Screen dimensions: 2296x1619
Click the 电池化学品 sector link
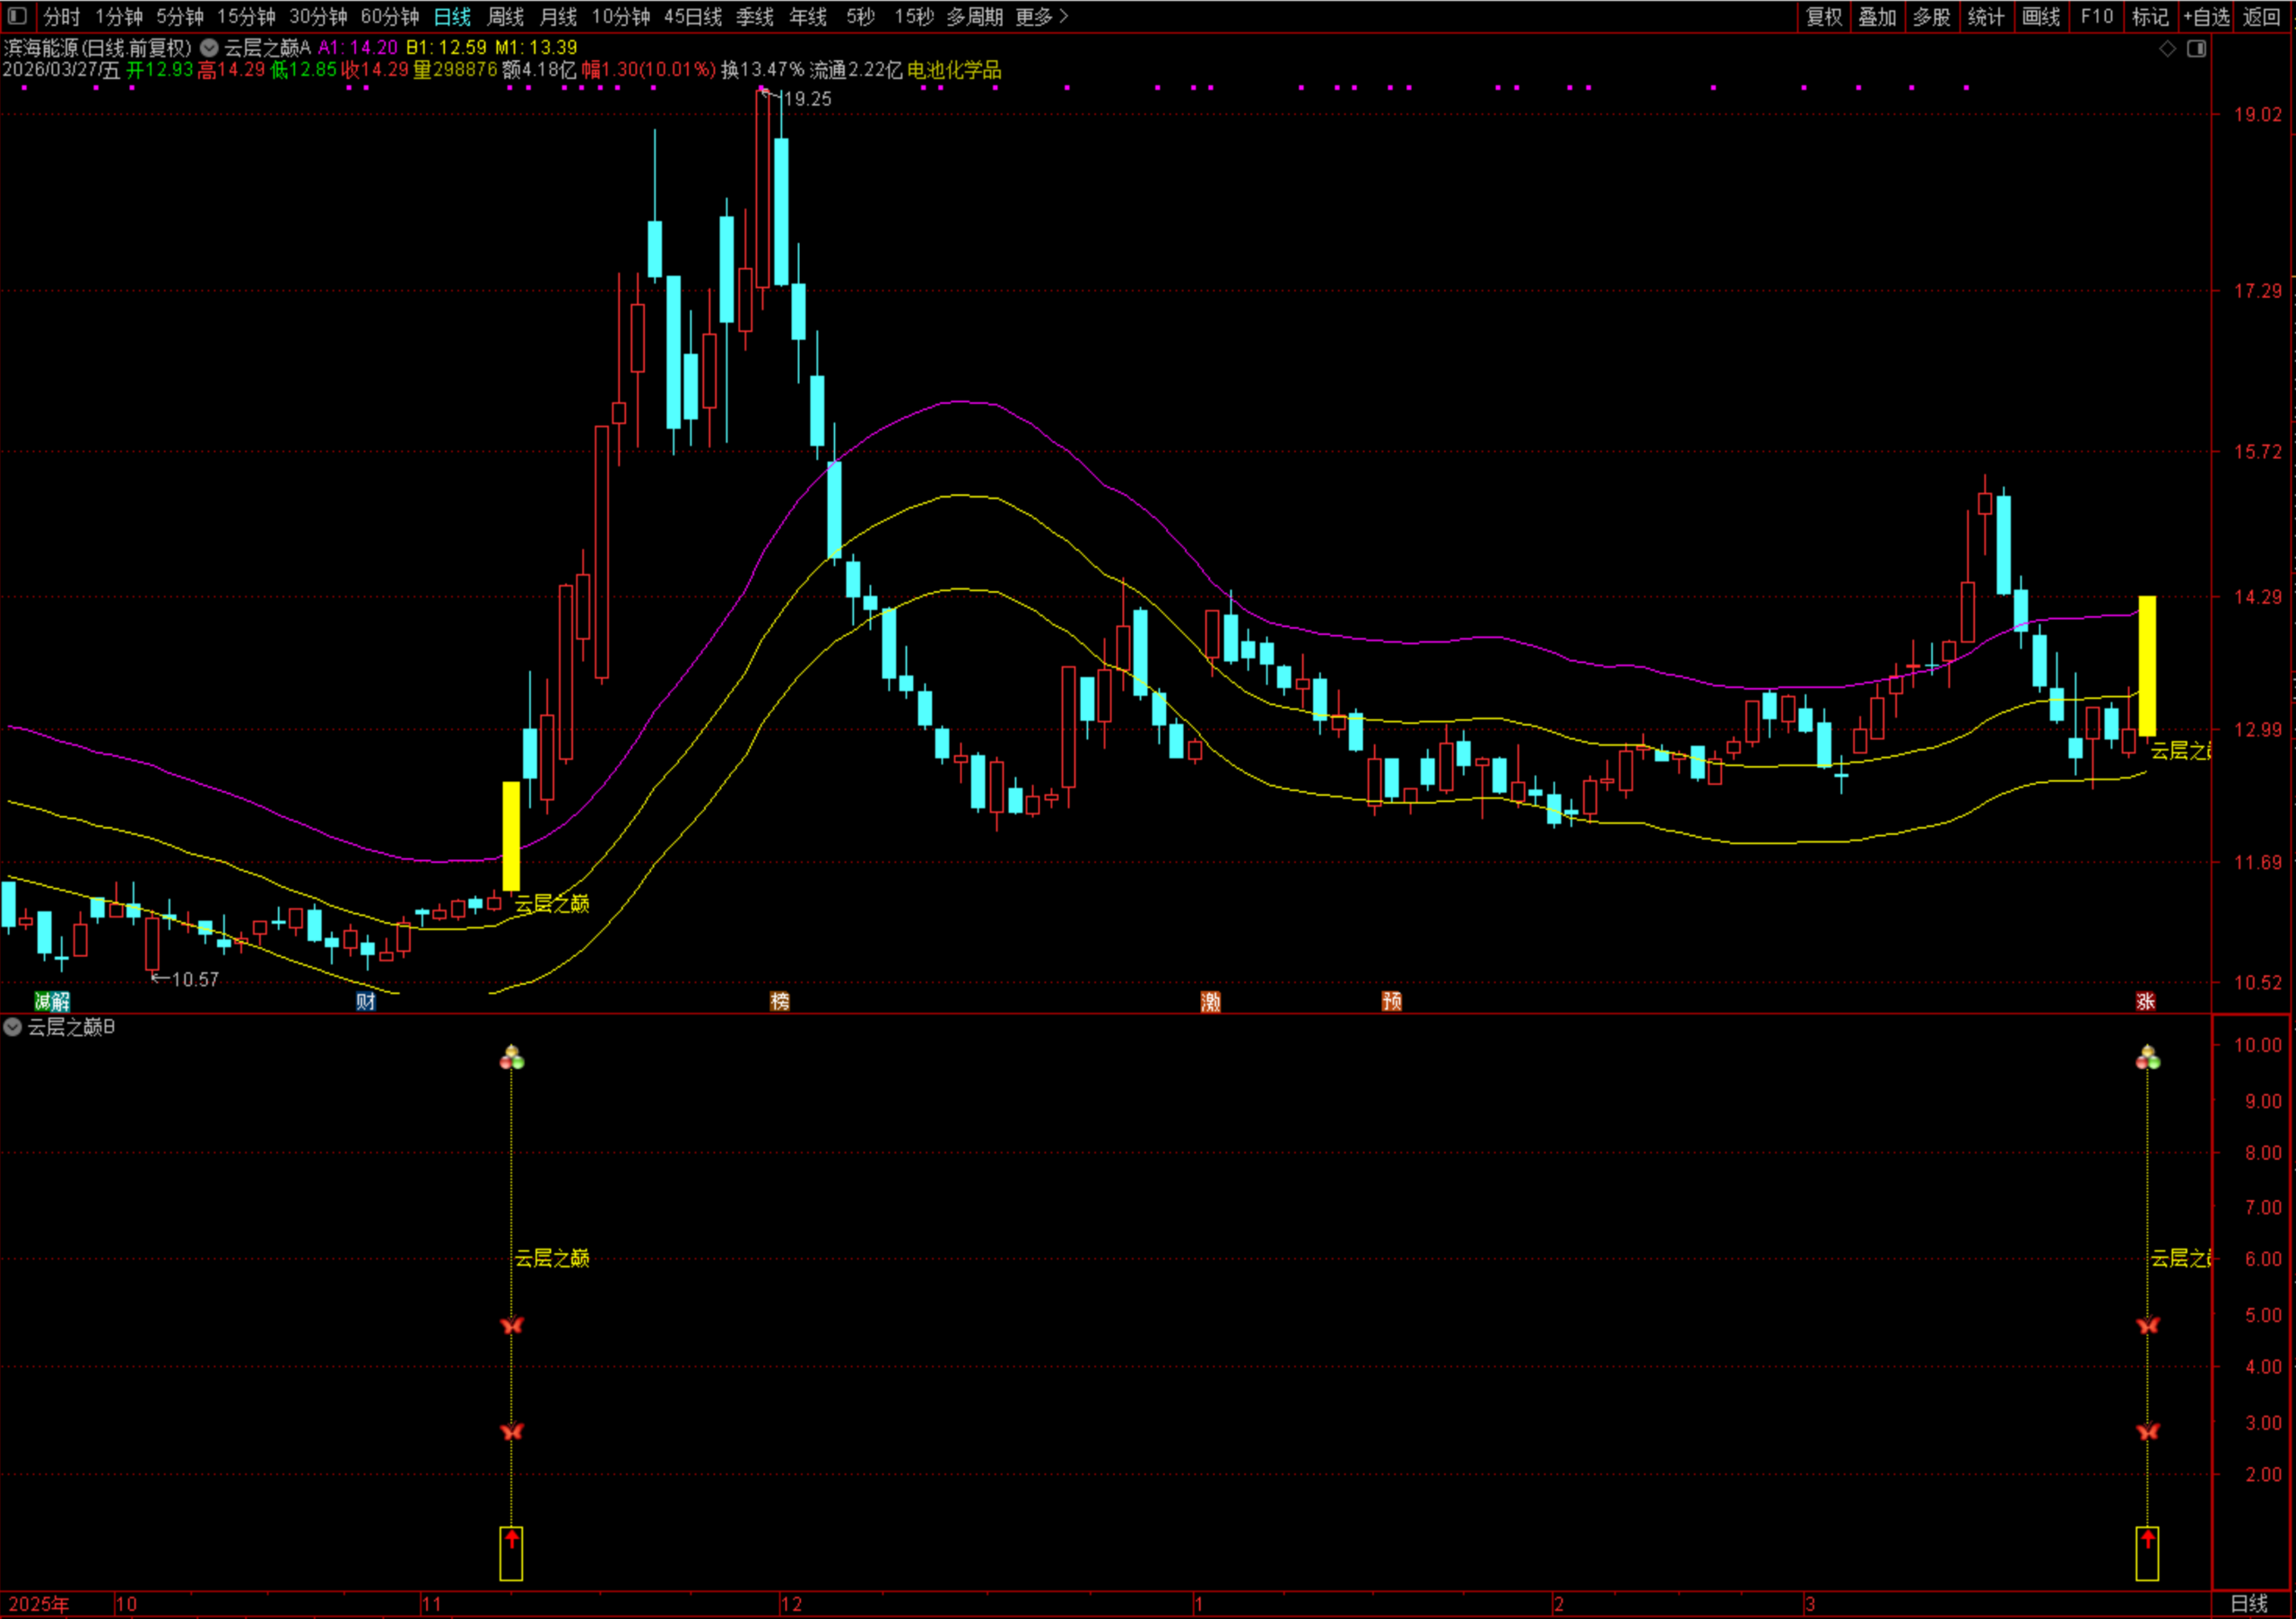coord(954,70)
